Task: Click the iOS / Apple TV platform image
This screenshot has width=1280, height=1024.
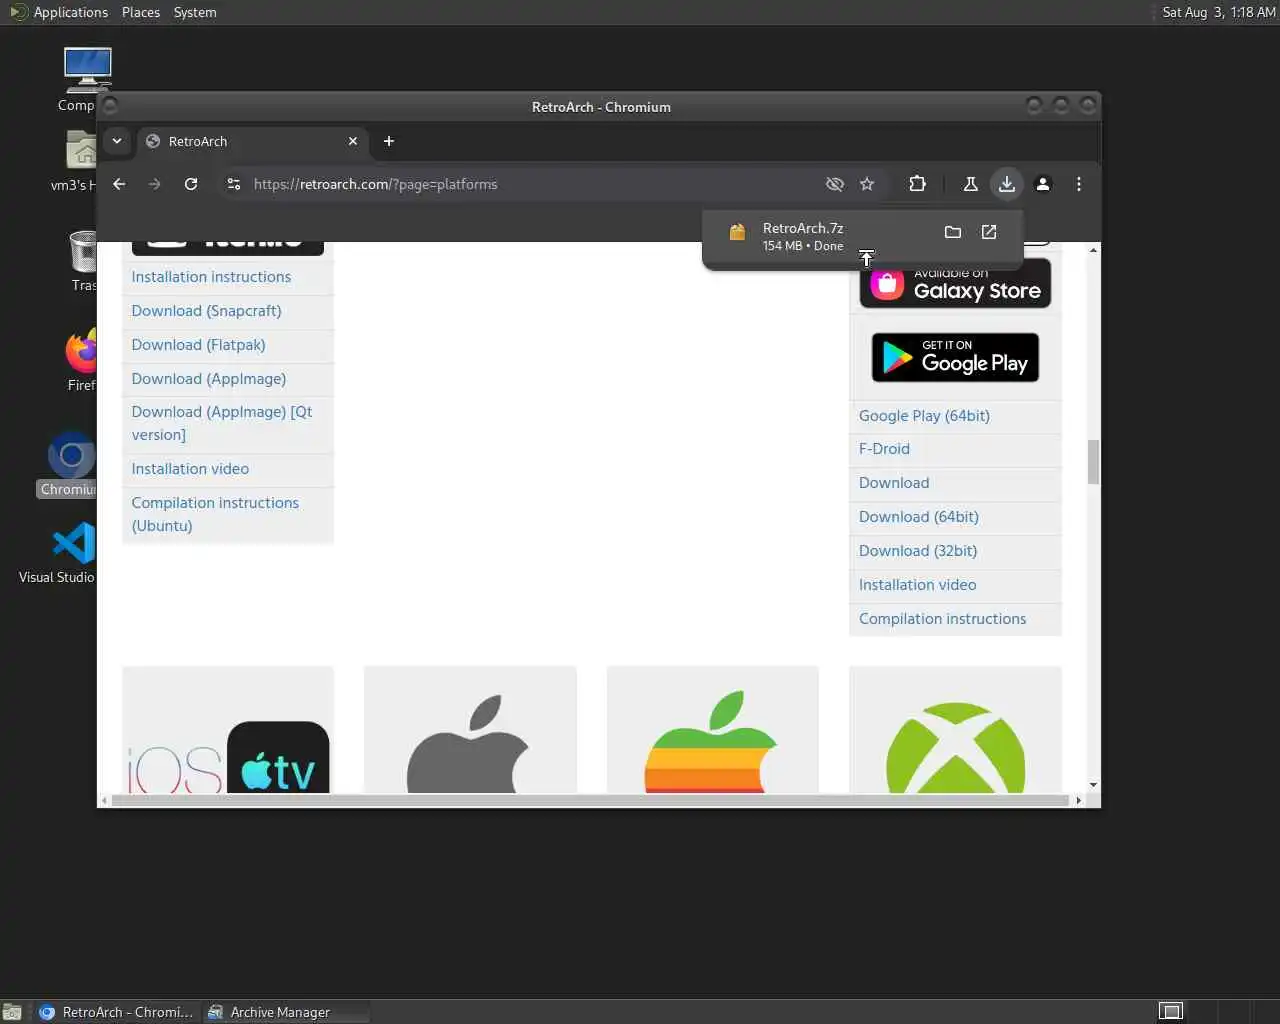Action: (x=228, y=730)
